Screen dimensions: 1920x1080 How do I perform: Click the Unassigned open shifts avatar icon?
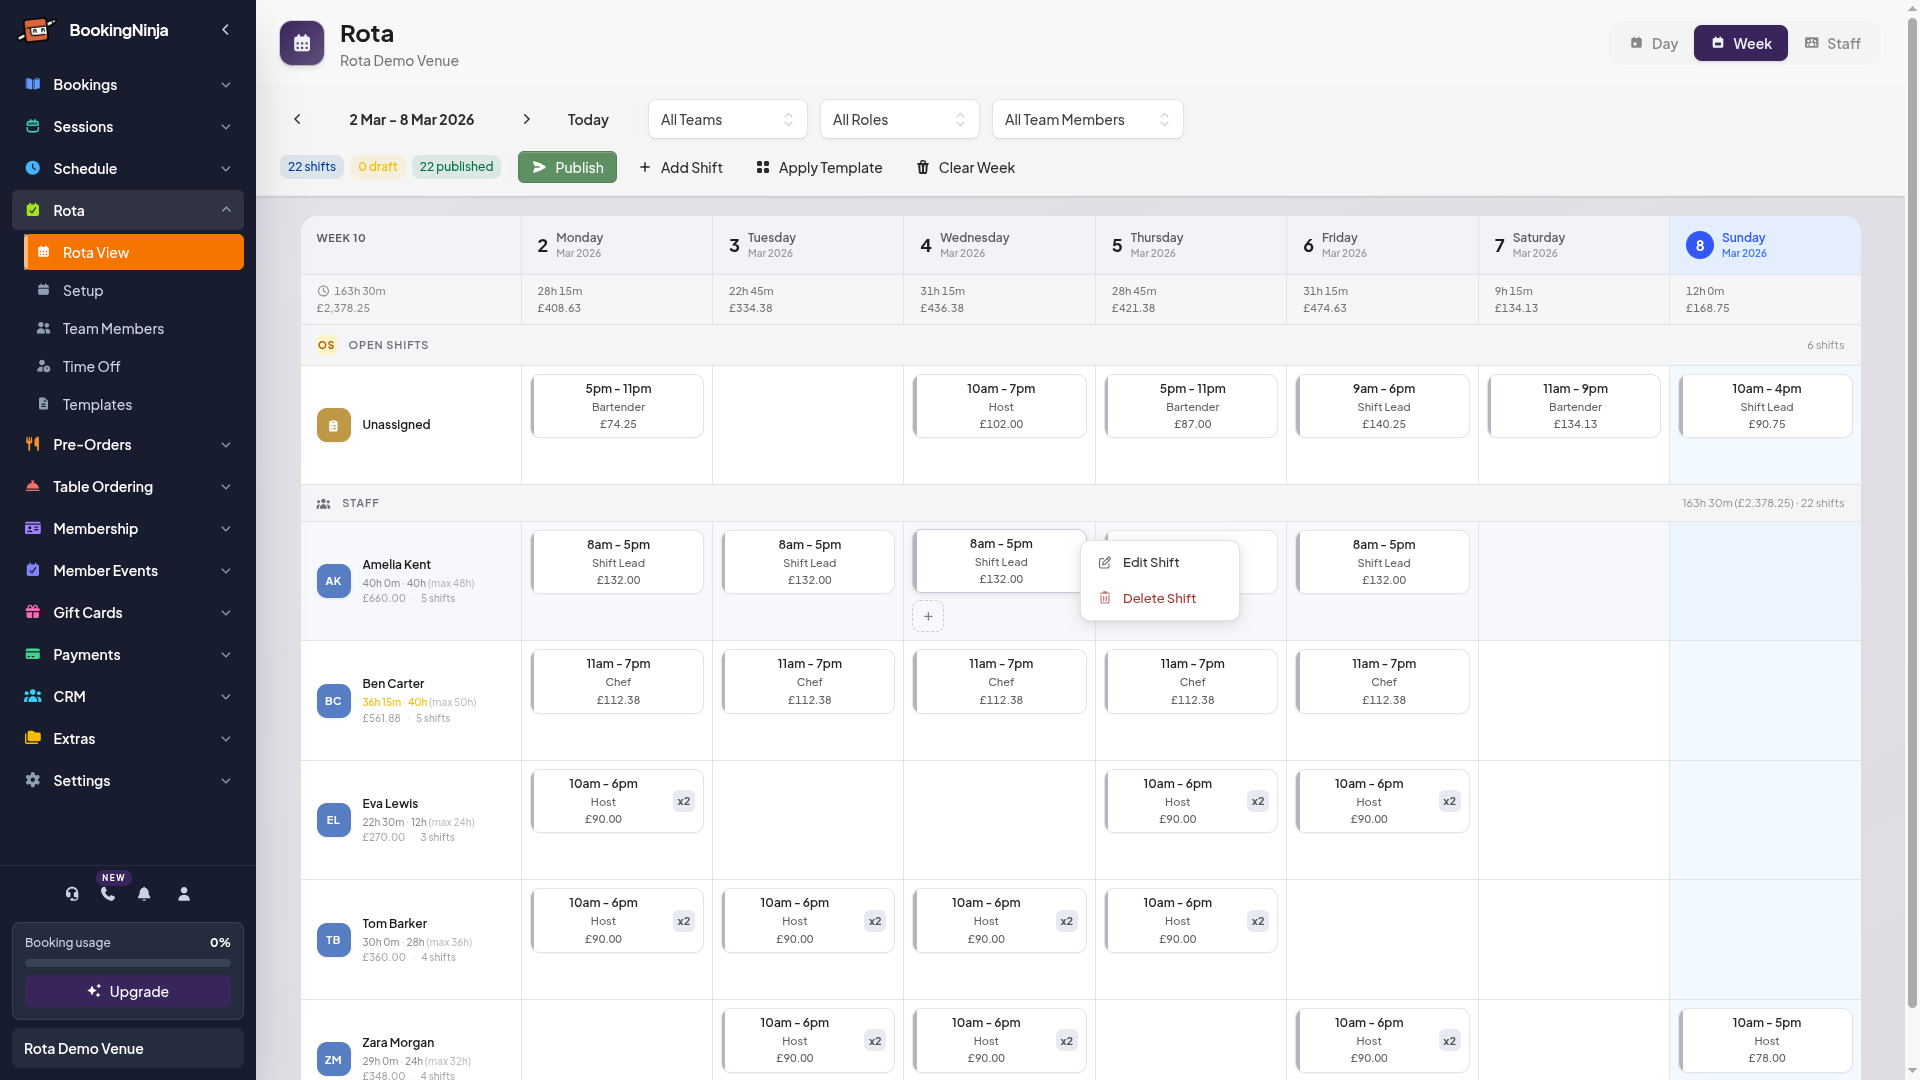tap(334, 425)
